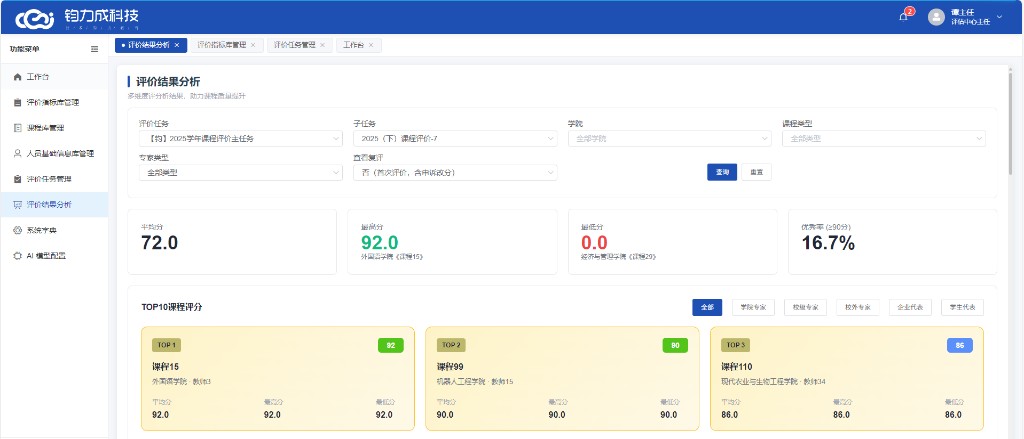Click the 72.0 average score value
Screen dimensions: 1024x439
pyautogui.click(x=159, y=243)
